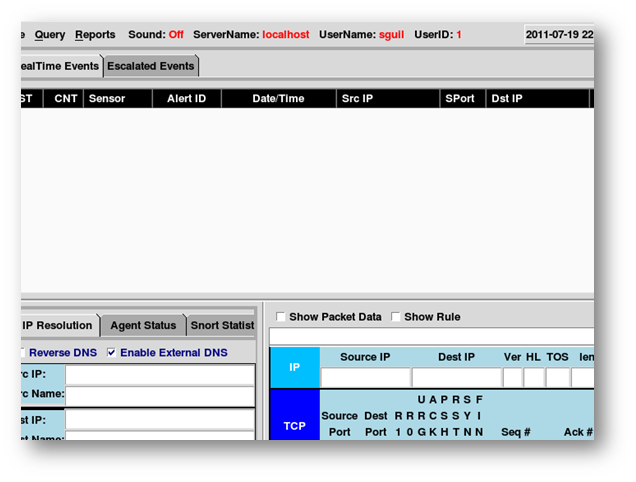Click the Alert ID column header
Image resolution: width=636 pixels, height=482 pixels.
click(186, 98)
